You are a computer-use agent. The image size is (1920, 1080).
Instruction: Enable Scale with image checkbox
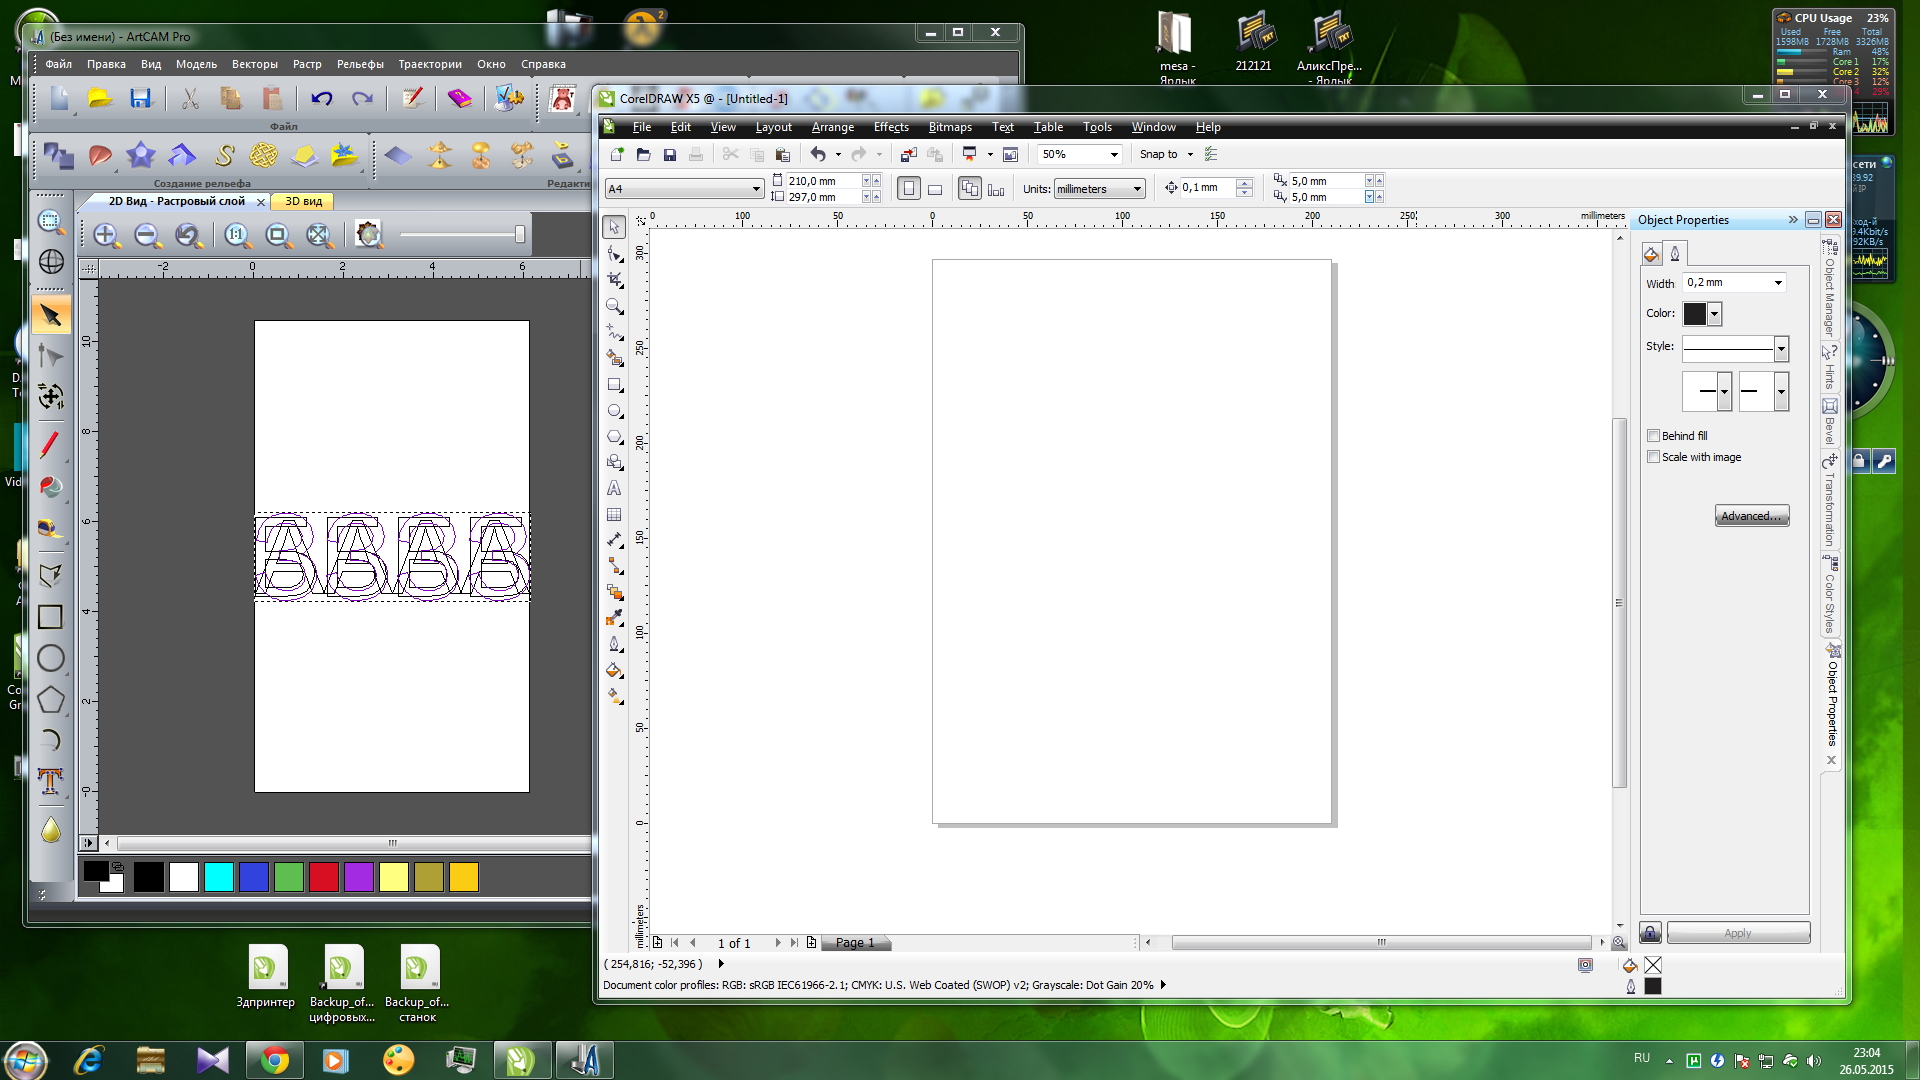1653,457
